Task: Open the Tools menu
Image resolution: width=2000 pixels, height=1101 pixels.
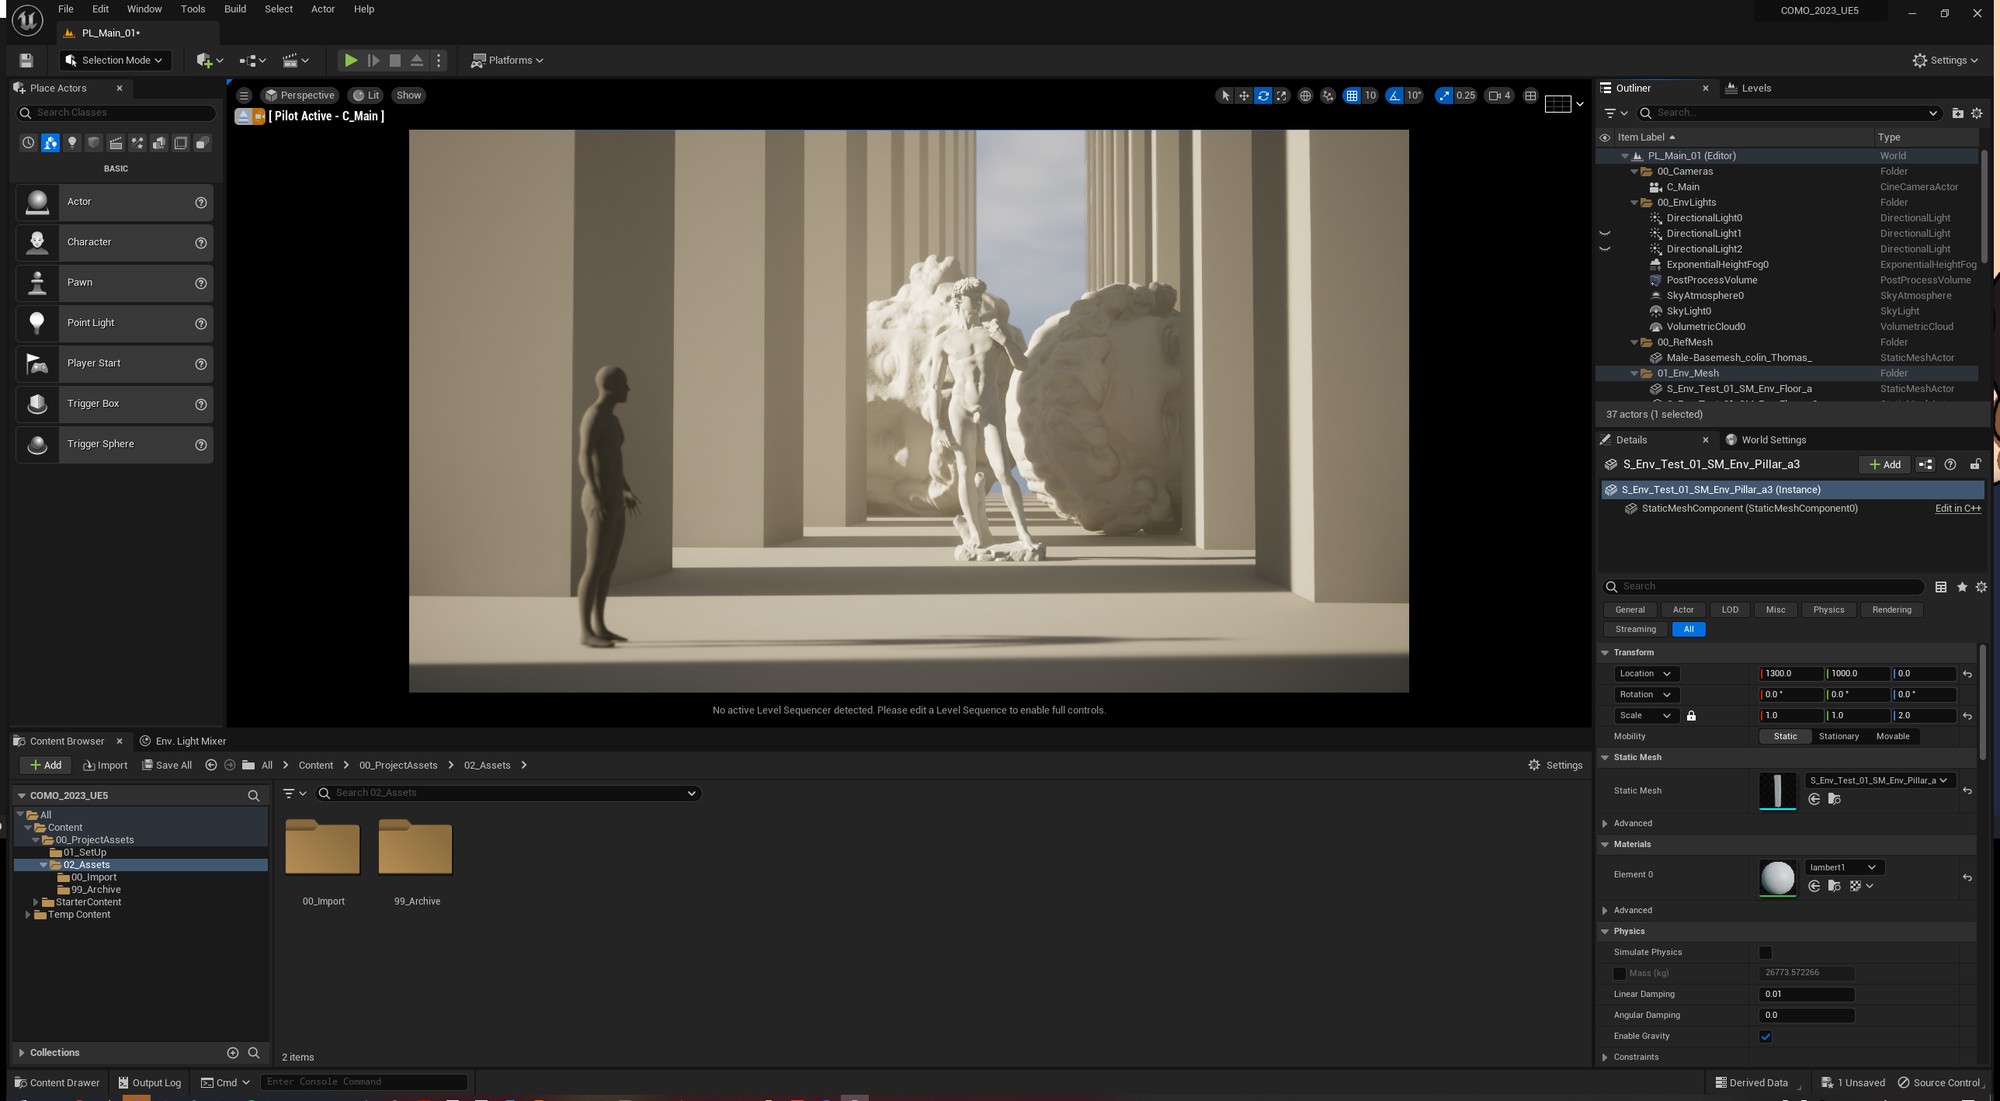Action: [x=193, y=9]
